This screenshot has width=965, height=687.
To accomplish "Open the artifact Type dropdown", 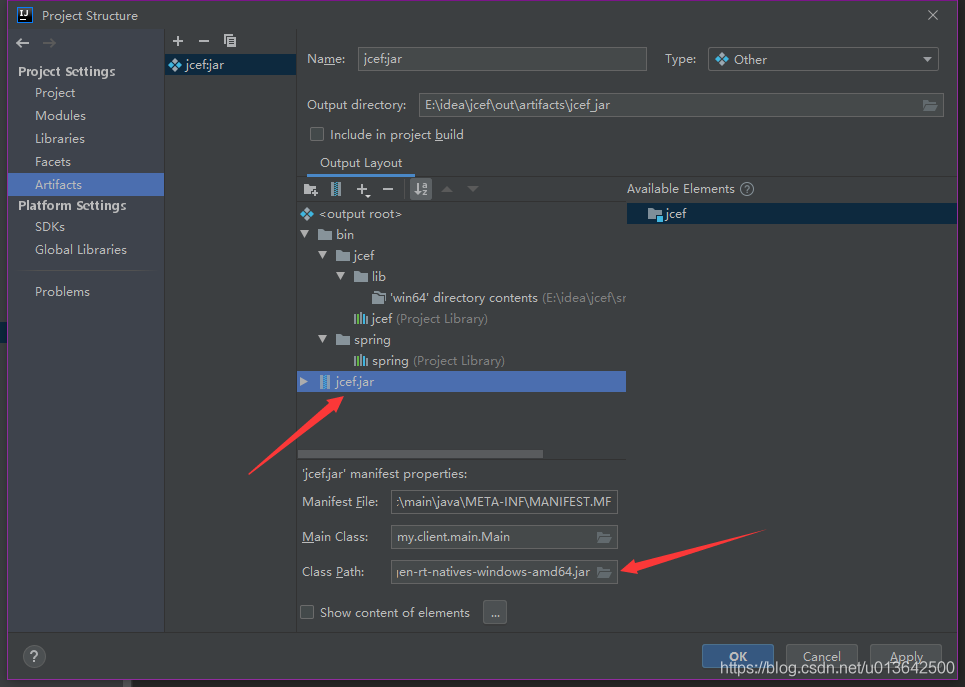I will click(x=823, y=59).
